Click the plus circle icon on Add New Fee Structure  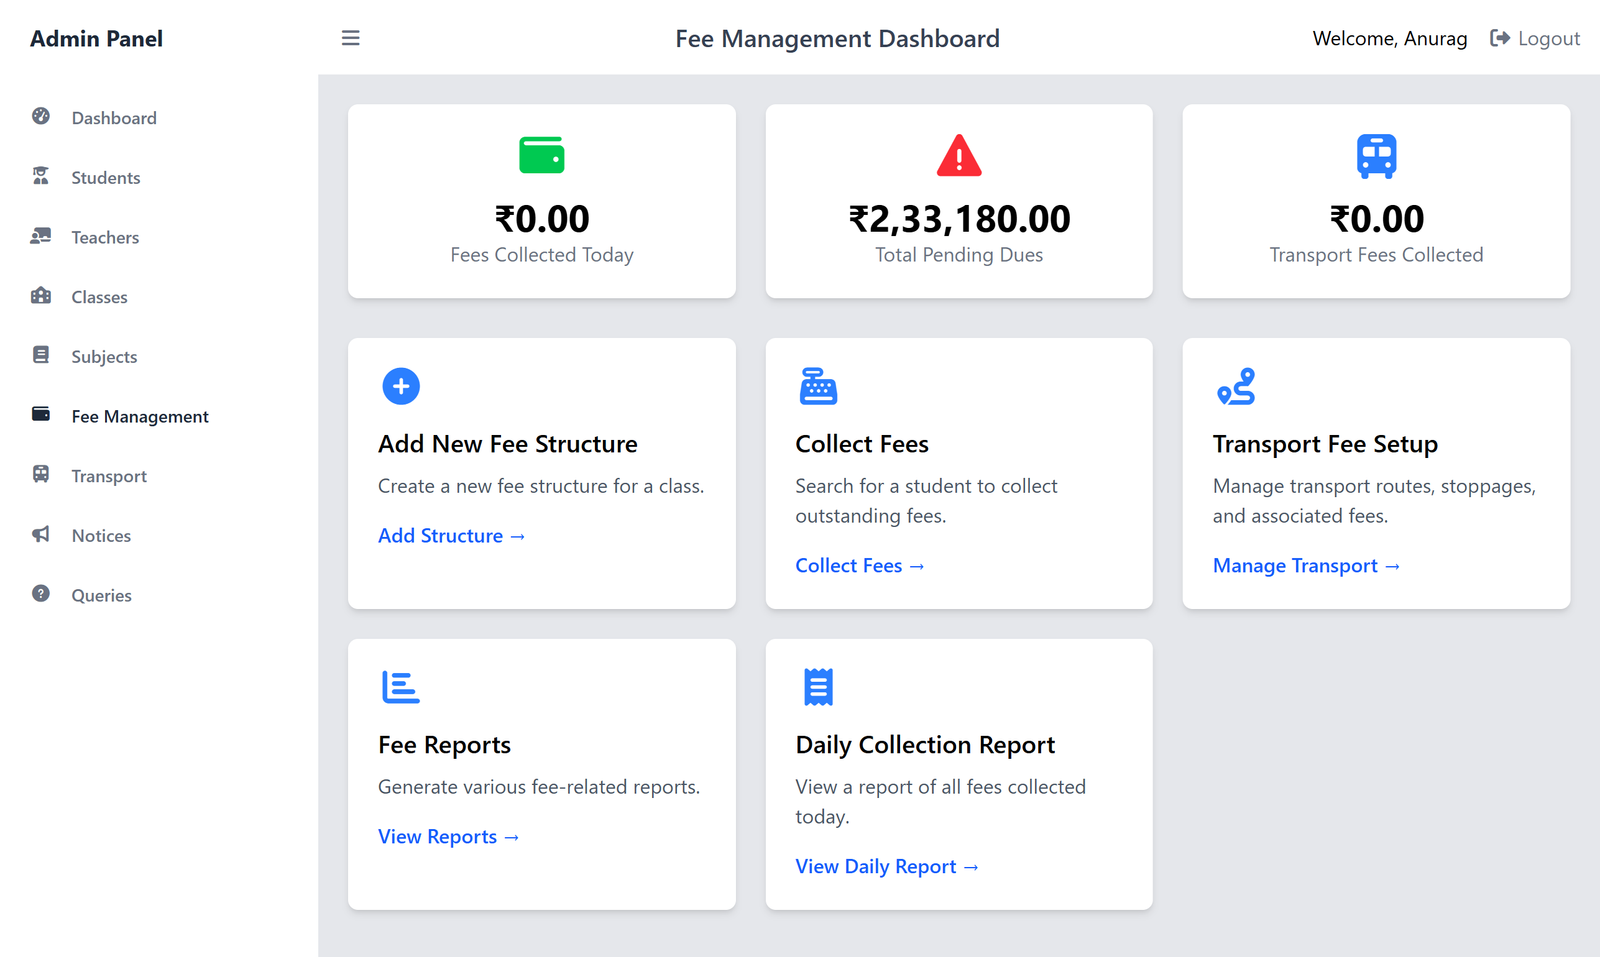(x=401, y=386)
